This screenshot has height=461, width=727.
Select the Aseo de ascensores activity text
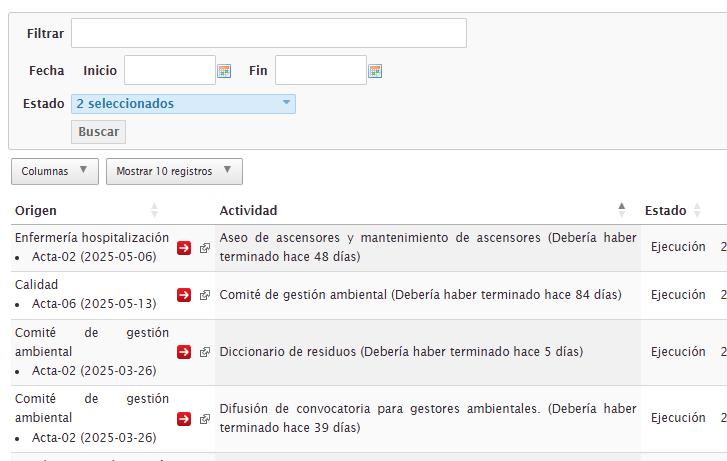427,247
